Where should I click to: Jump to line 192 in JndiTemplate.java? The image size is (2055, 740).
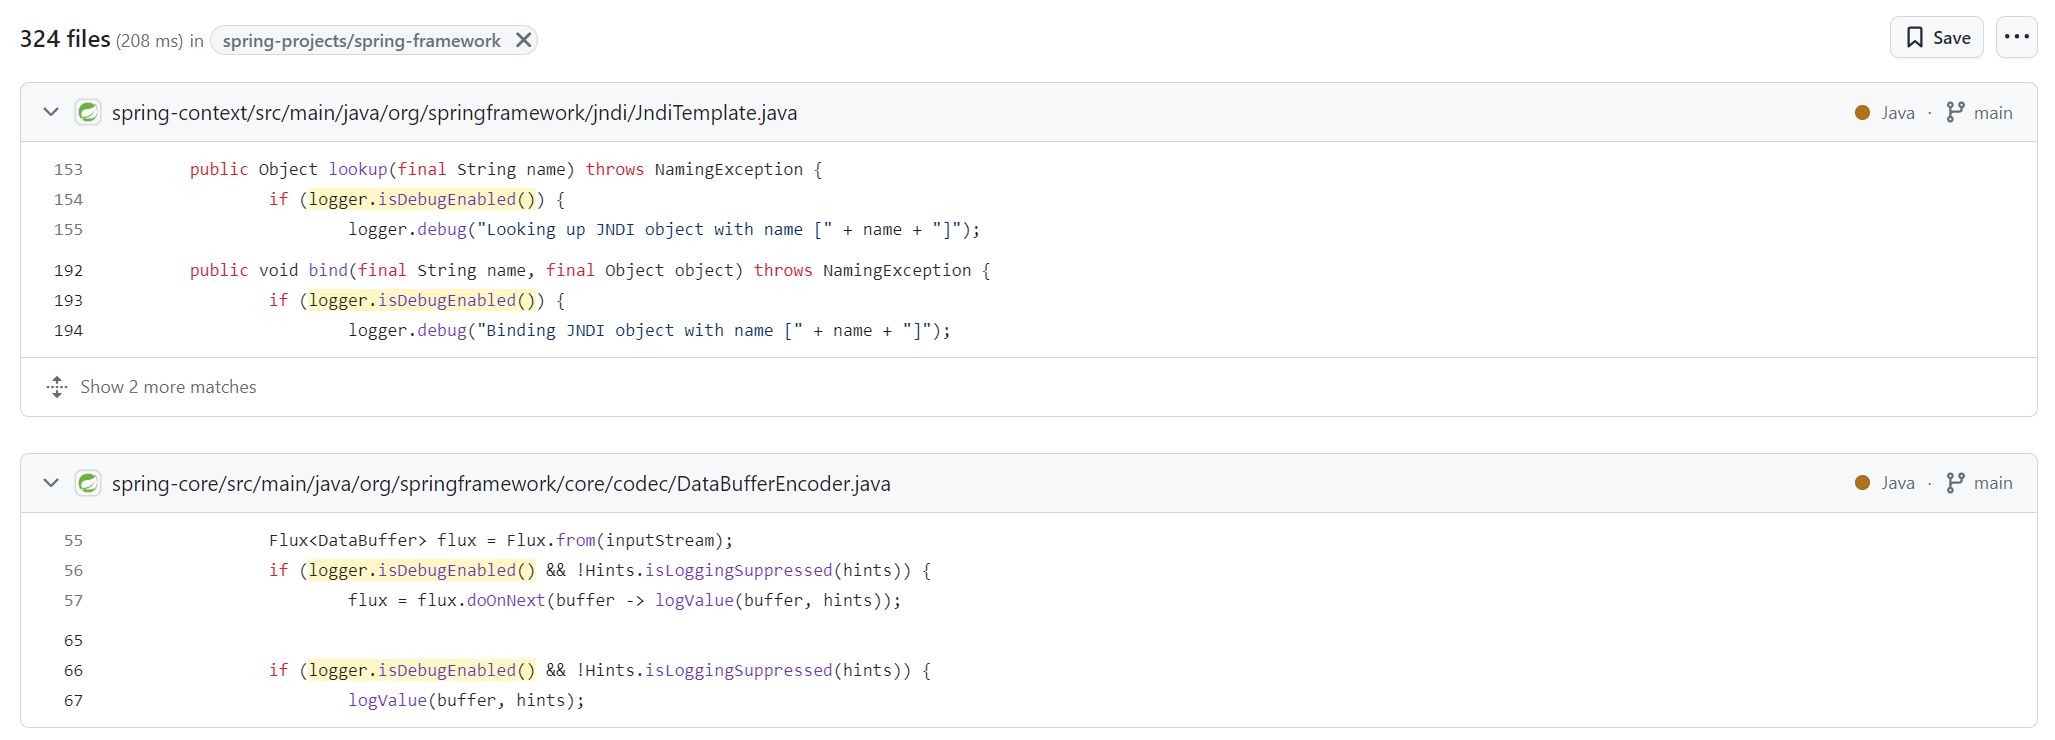68,271
